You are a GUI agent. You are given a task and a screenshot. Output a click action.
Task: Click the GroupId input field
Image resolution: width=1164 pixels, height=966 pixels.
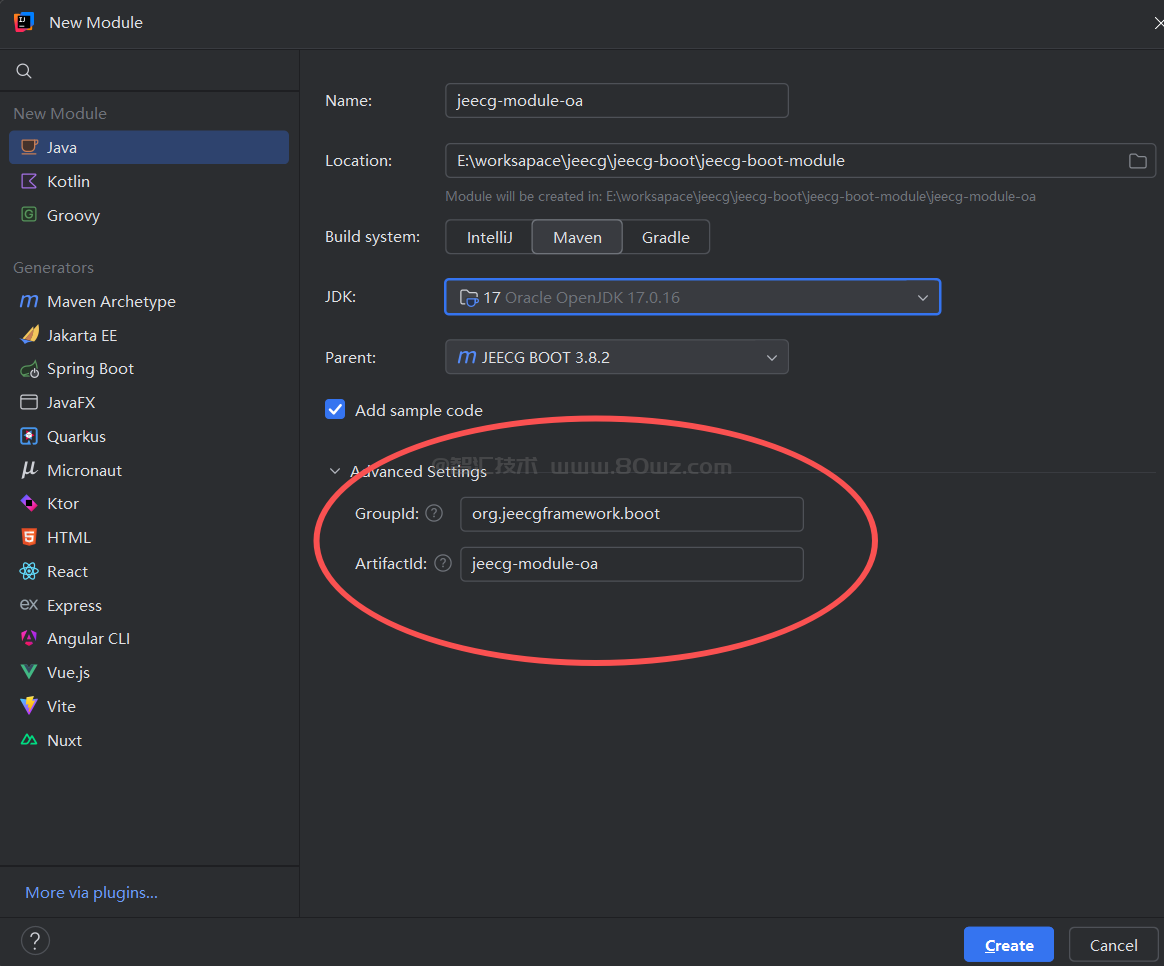click(x=632, y=514)
